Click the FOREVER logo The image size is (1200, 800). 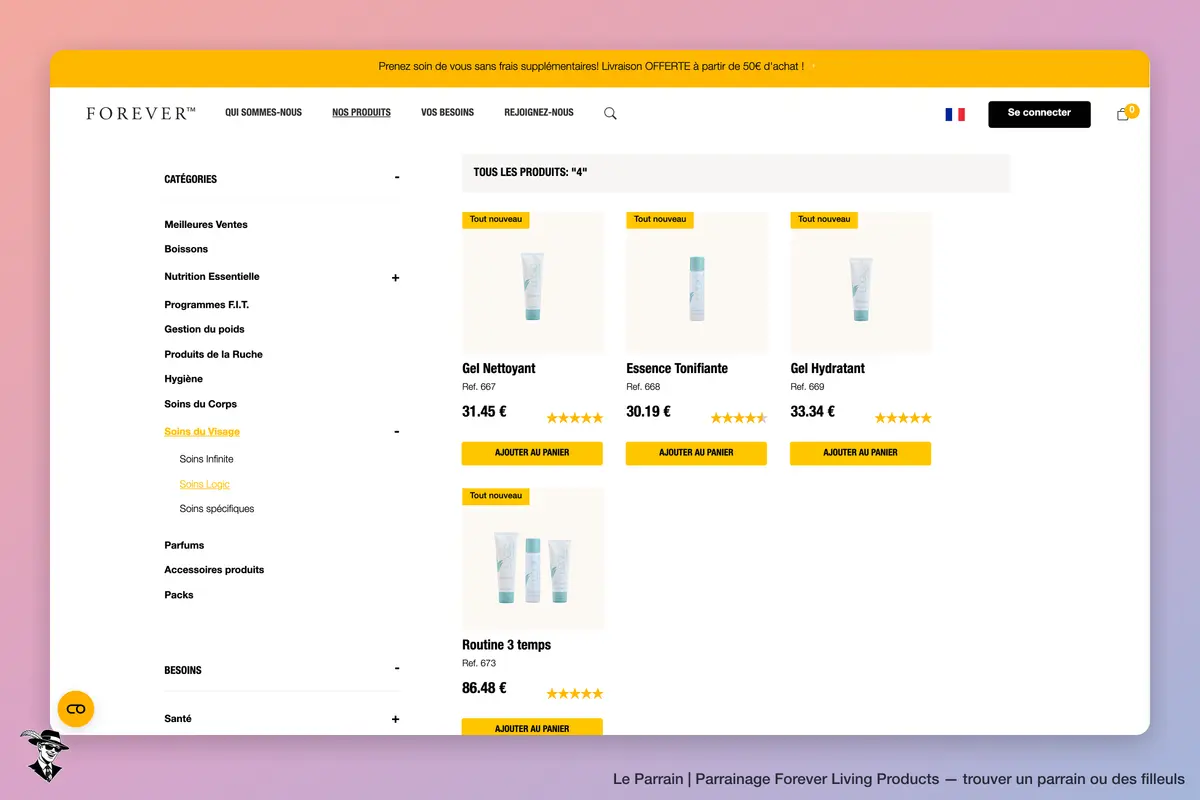coord(141,113)
